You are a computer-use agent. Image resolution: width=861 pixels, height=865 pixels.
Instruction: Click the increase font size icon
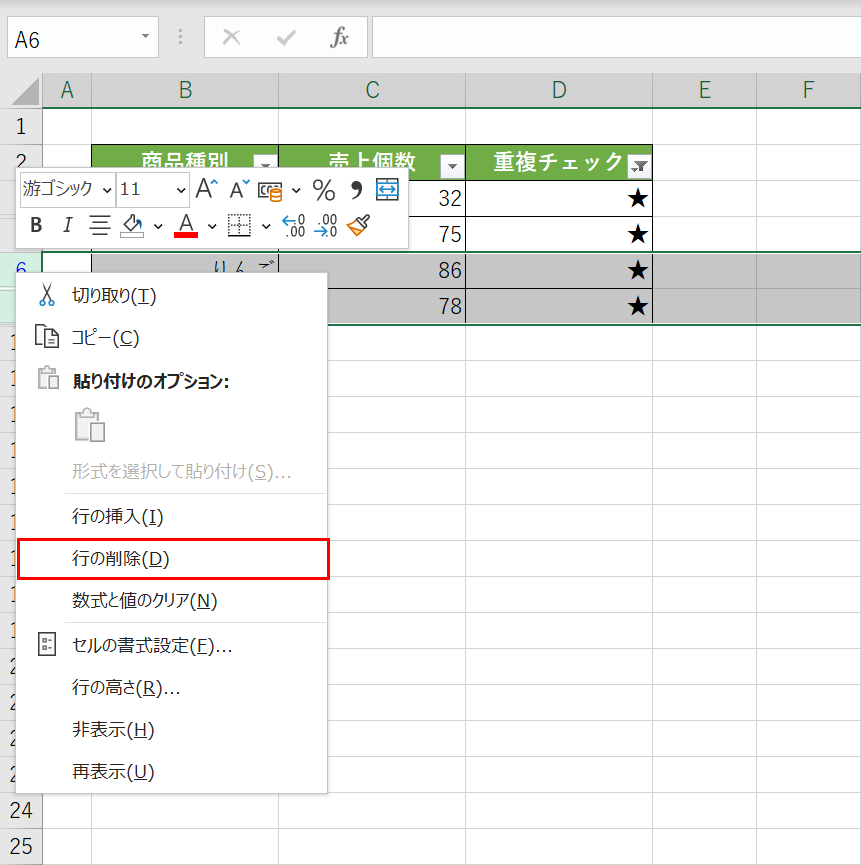[x=206, y=189]
